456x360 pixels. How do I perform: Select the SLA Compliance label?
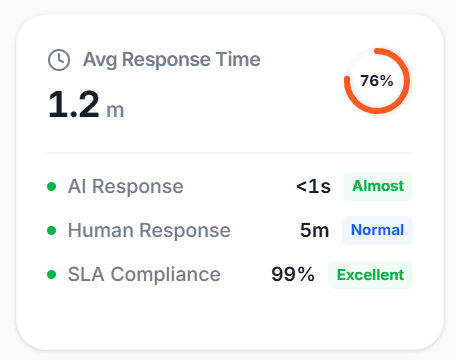coord(144,275)
